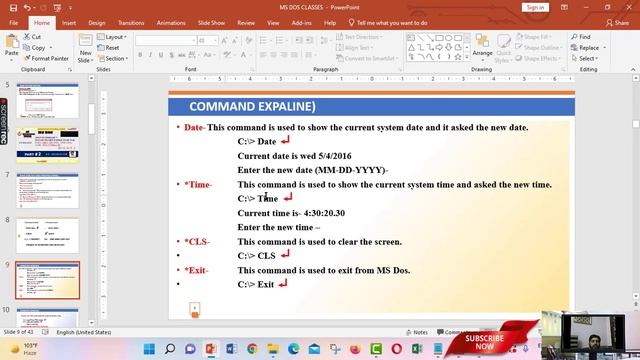Toggle Bold formatting
The height and width of the screenshot is (360, 640).
(x=140, y=55)
